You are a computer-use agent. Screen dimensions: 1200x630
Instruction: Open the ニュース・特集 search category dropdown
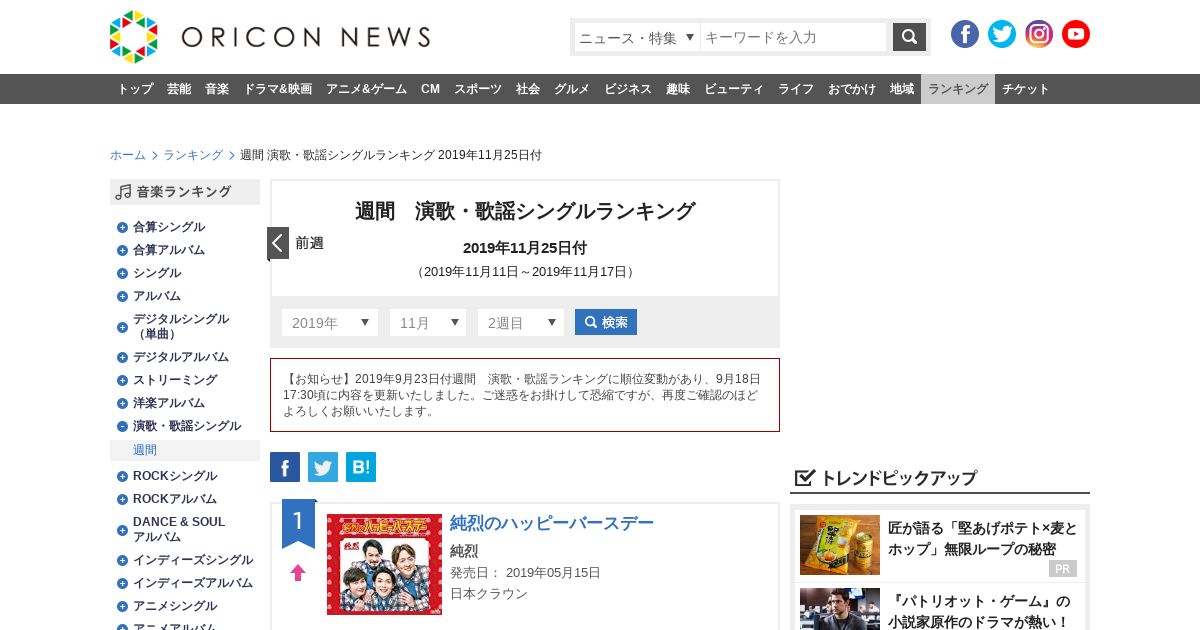(637, 37)
